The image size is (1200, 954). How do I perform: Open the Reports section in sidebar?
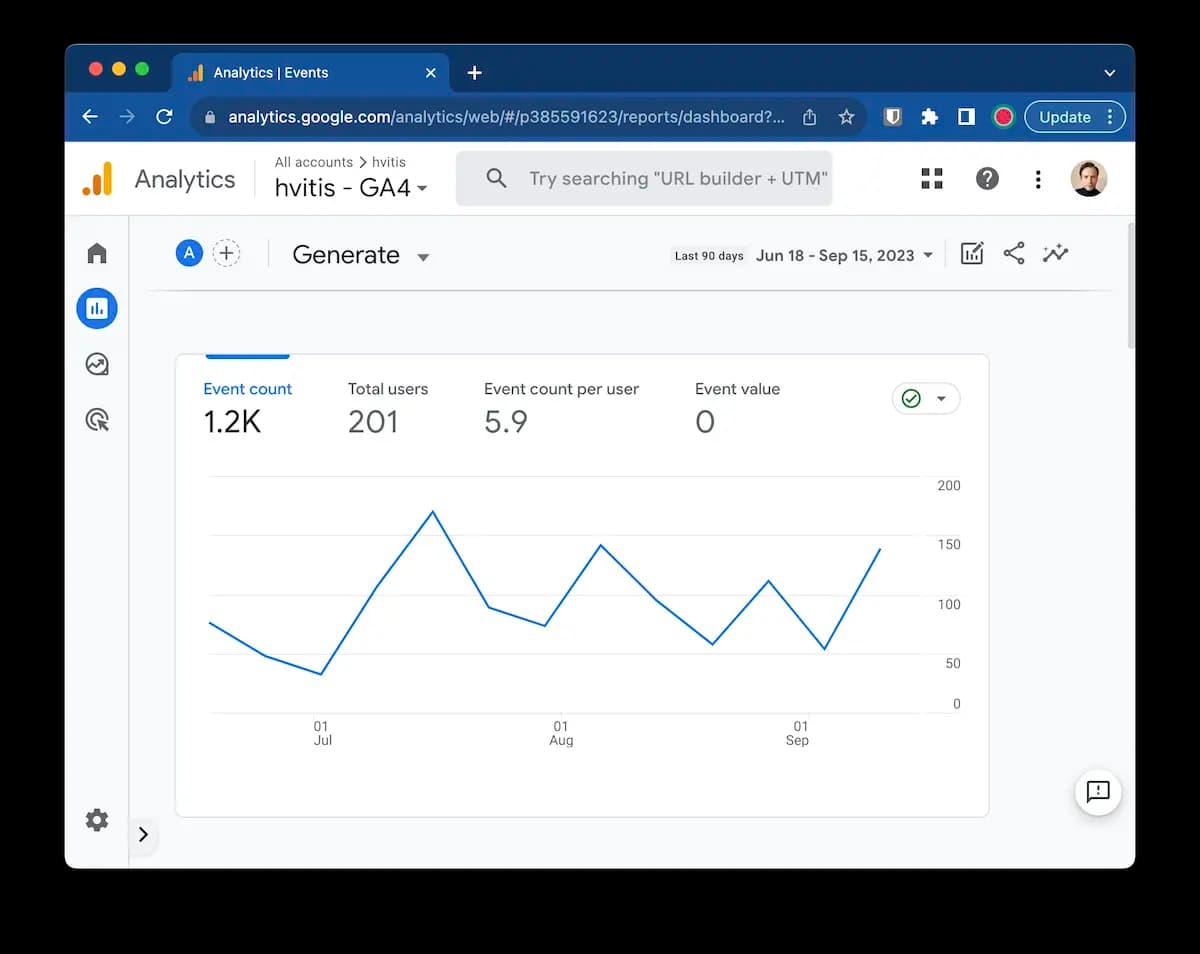pyautogui.click(x=97, y=309)
